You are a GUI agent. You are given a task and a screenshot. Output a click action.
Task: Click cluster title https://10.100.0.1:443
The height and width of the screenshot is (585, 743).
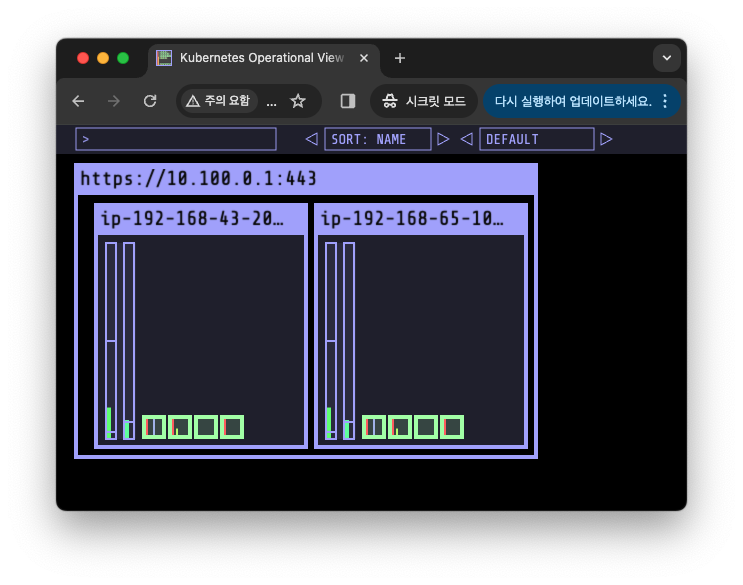pyautogui.click(x=198, y=179)
